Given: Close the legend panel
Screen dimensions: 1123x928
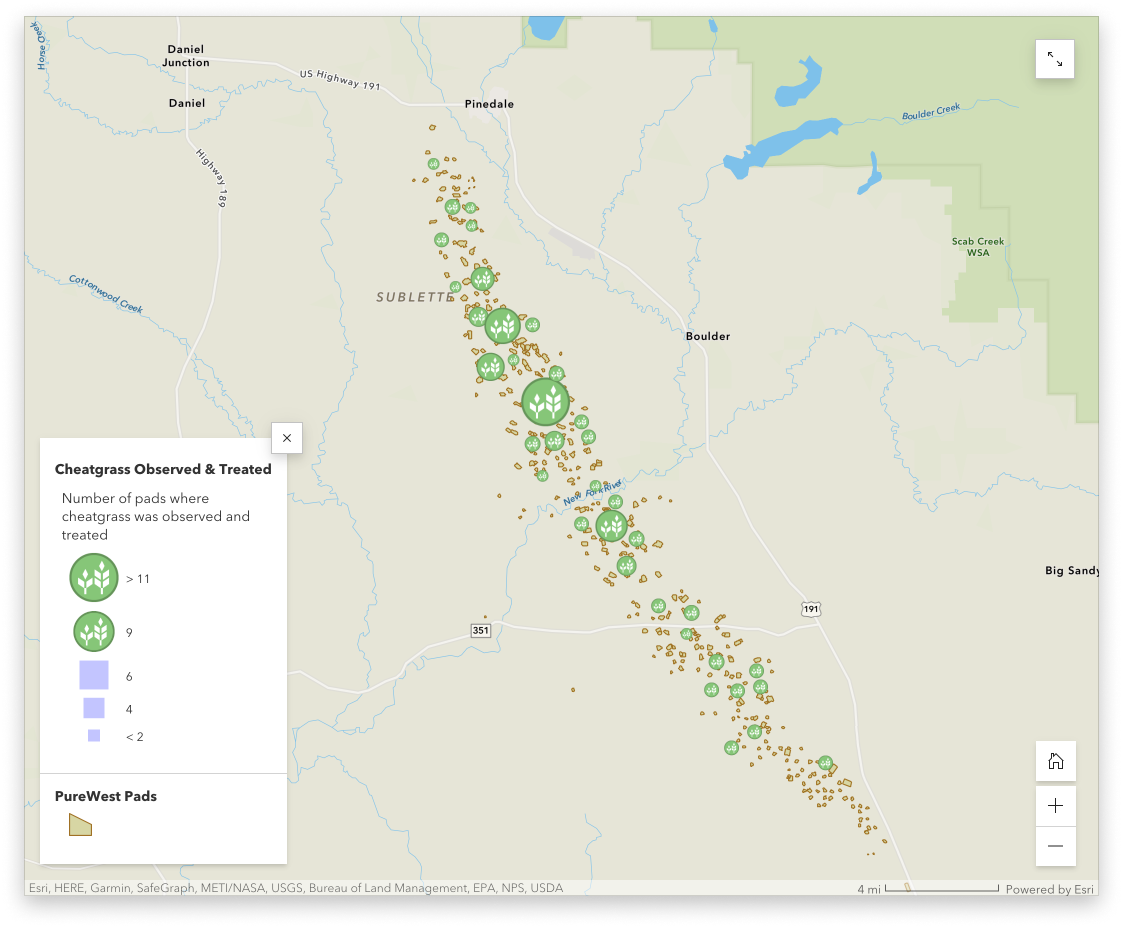Looking at the screenshot, I should (x=286, y=438).
